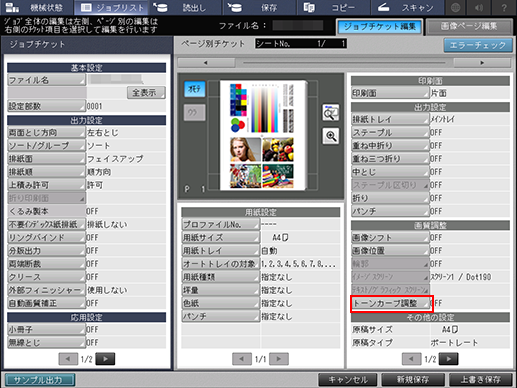
Task: Click the 新規保存 button
Action: point(413,379)
